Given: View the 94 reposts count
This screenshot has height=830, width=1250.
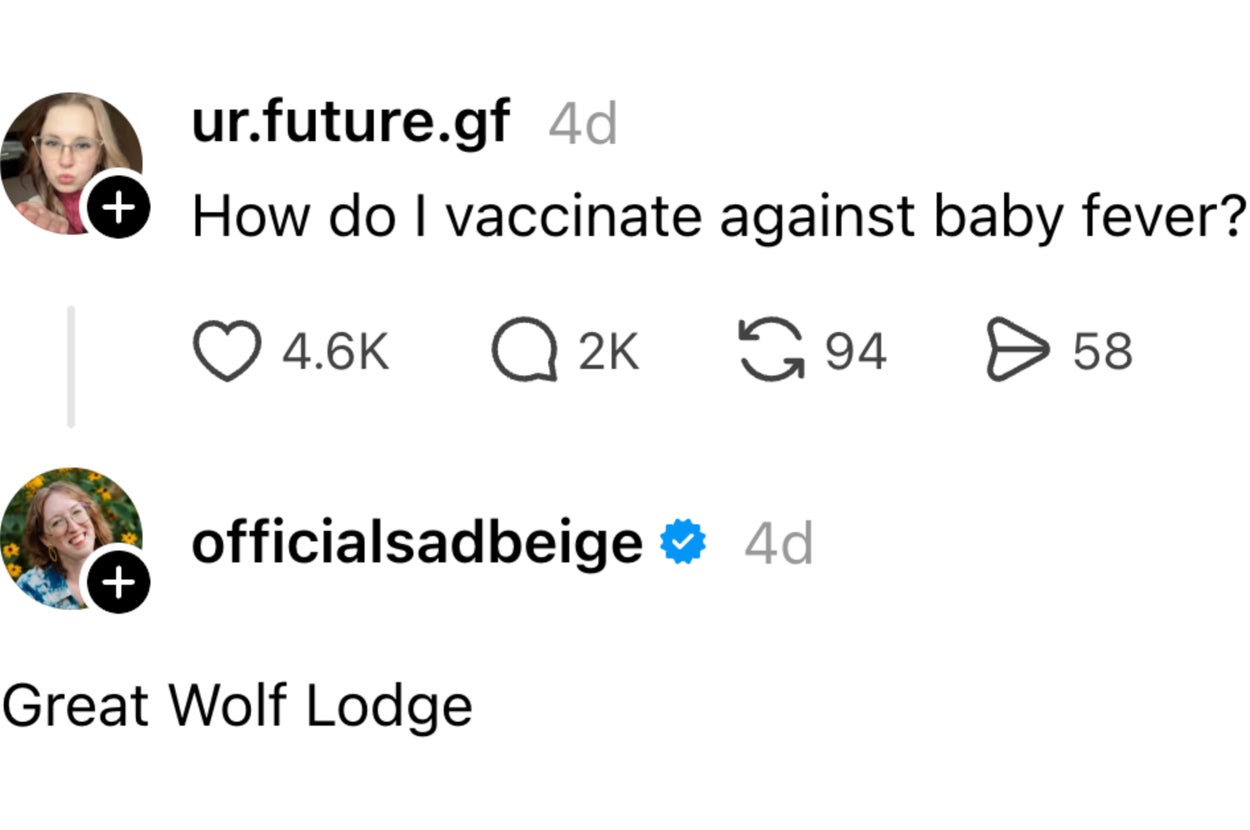Looking at the screenshot, I should click(x=856, y=352).
